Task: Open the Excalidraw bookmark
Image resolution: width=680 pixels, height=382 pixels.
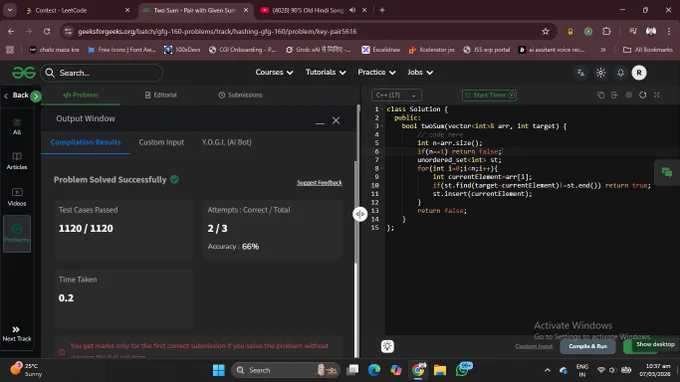Action: click(381, 50)
